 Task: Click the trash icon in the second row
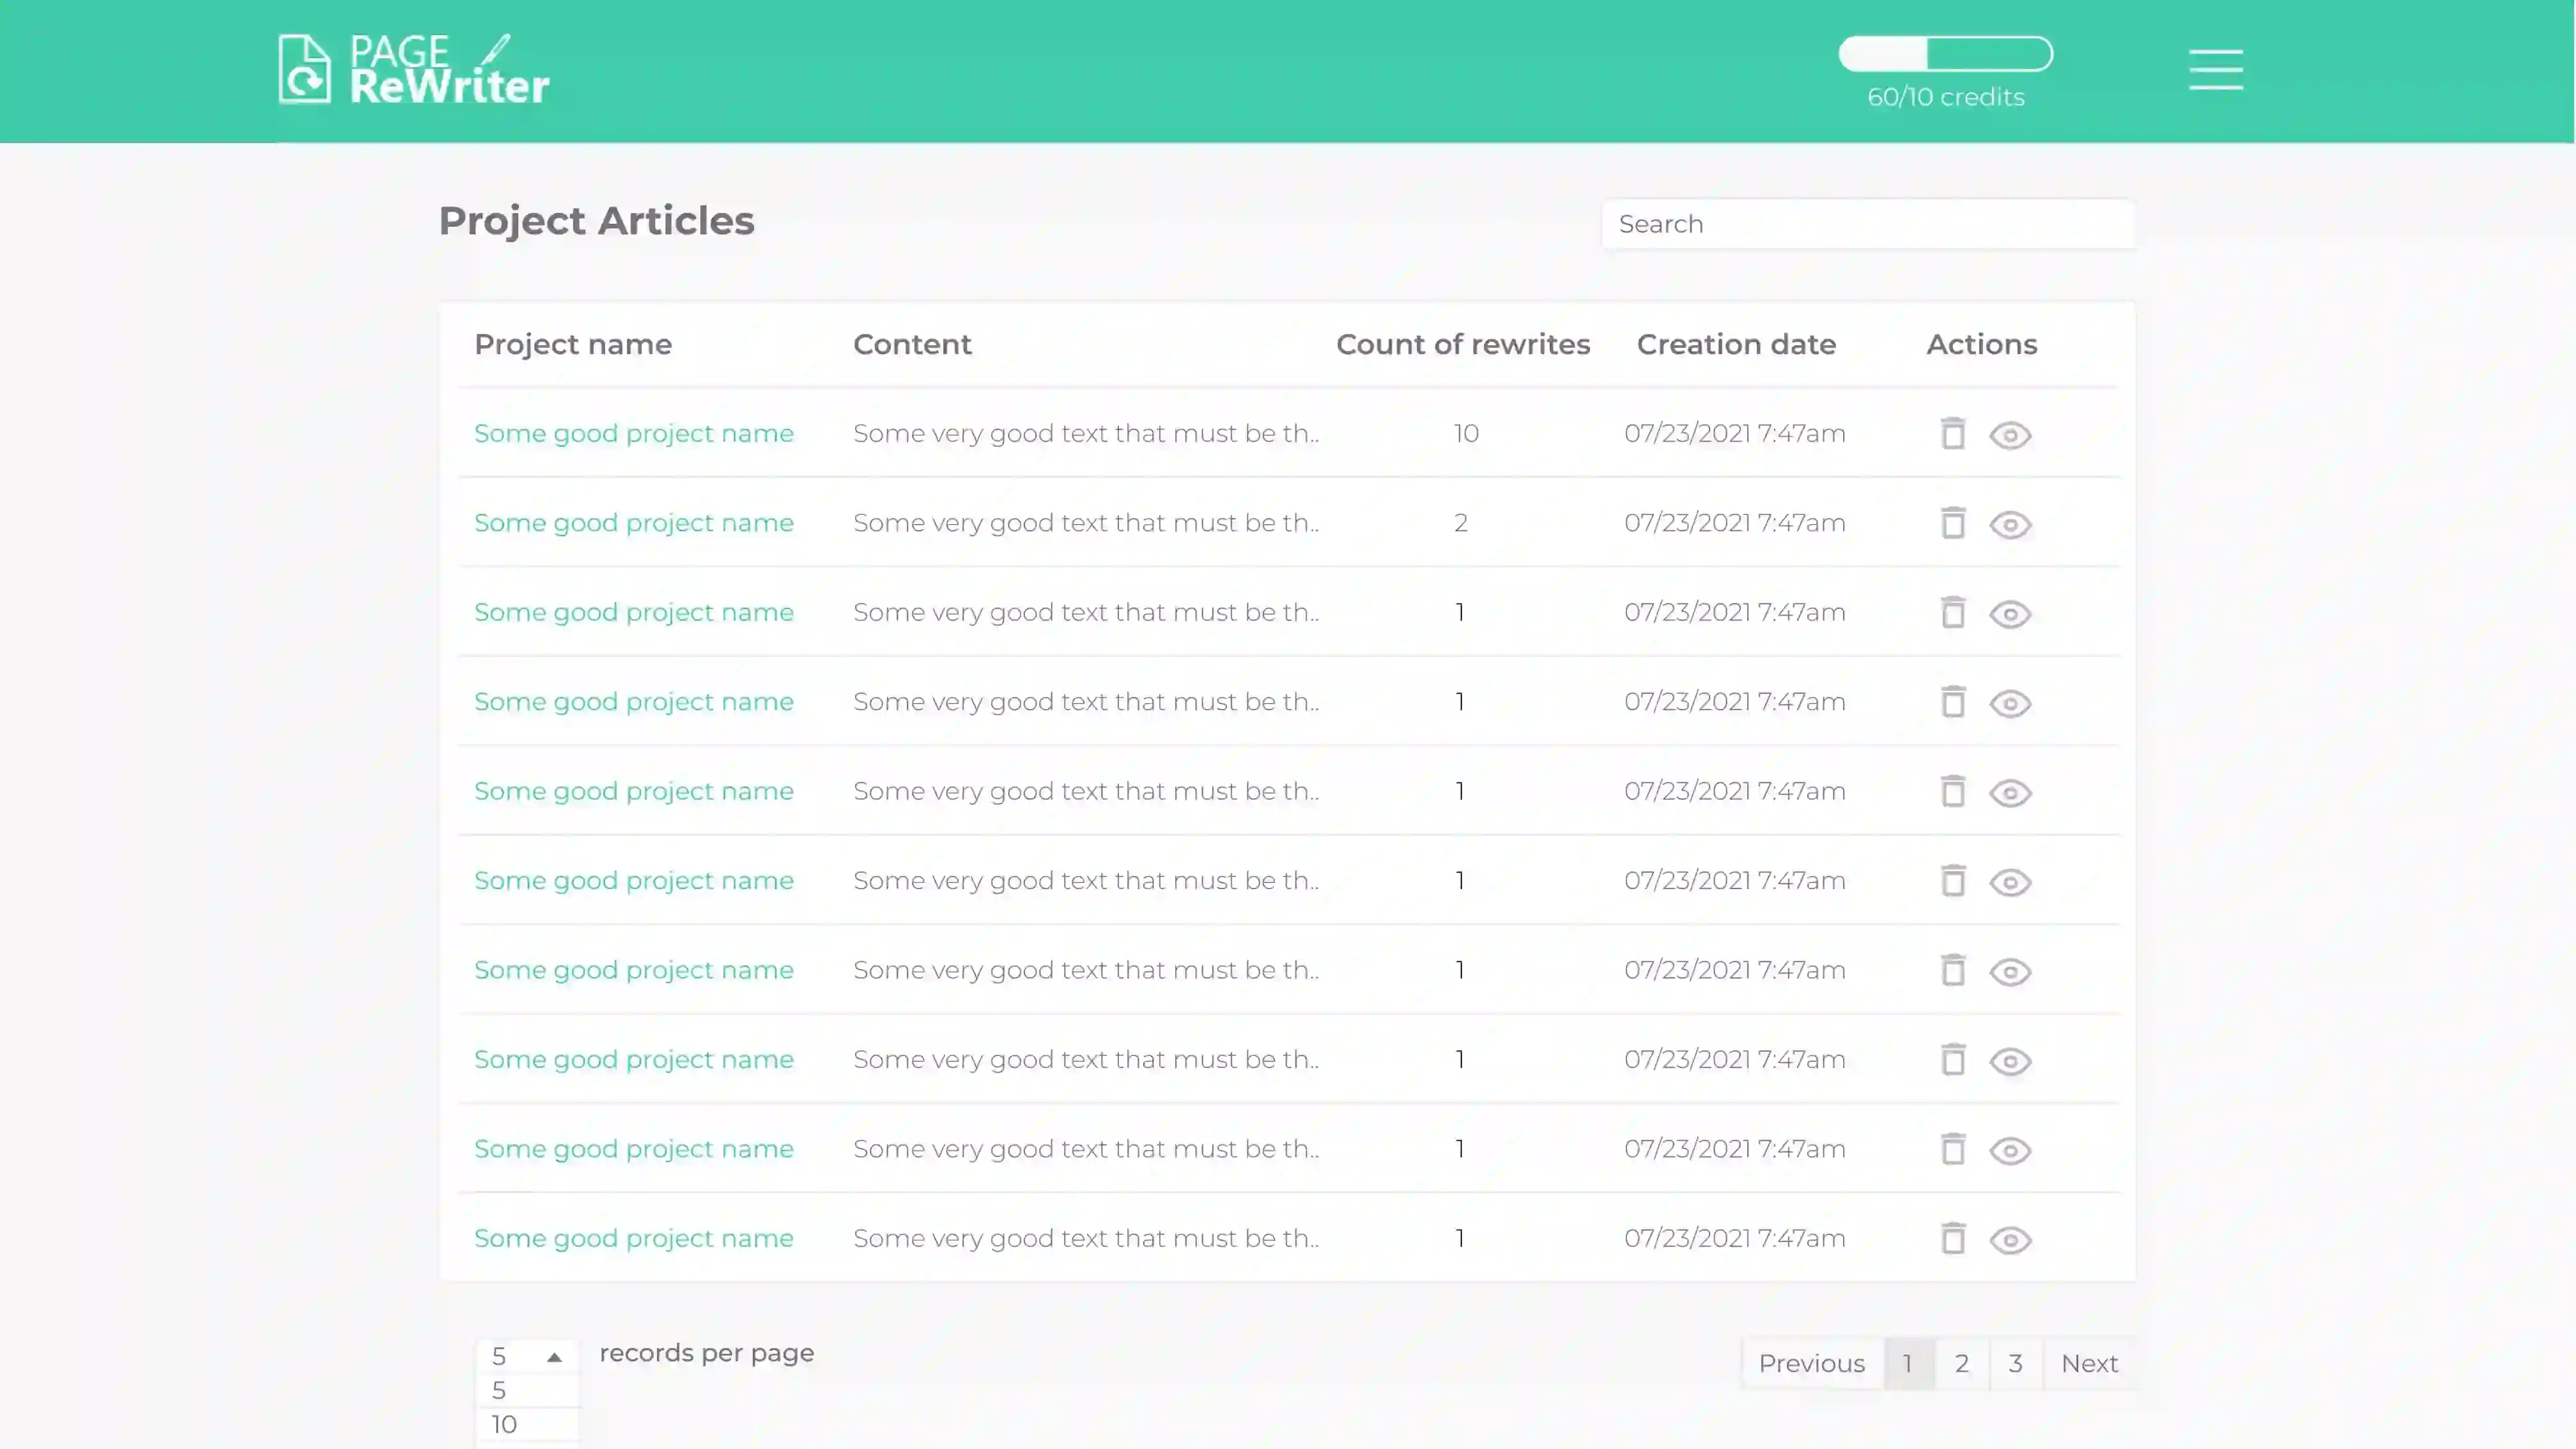pos(1952,523)
